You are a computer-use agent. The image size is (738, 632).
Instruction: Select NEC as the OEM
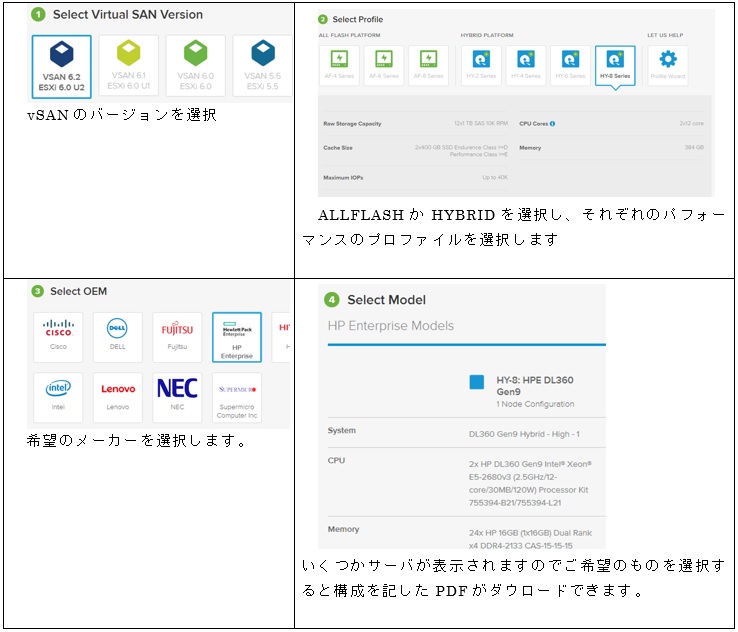coord(177,397)
